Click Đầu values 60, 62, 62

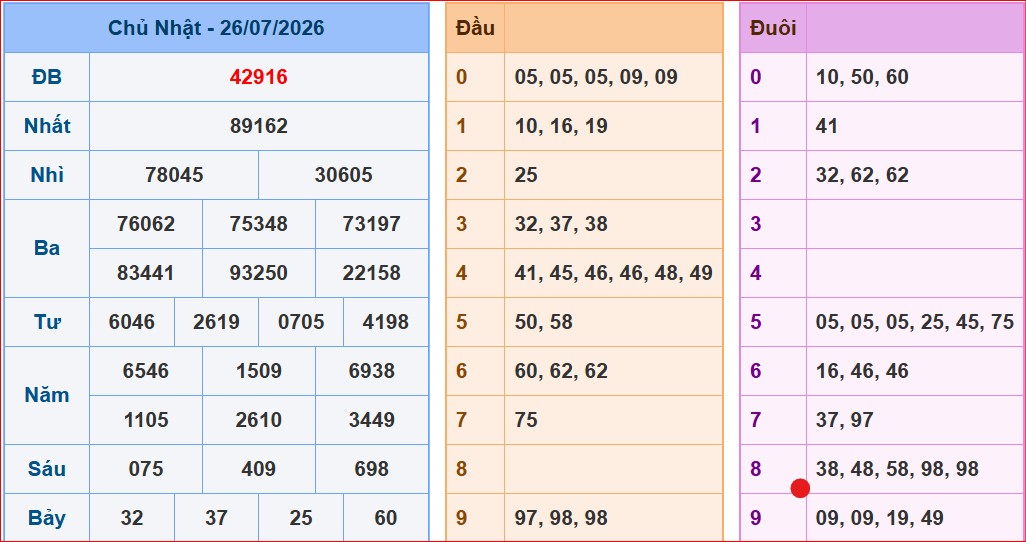[561, 371]
